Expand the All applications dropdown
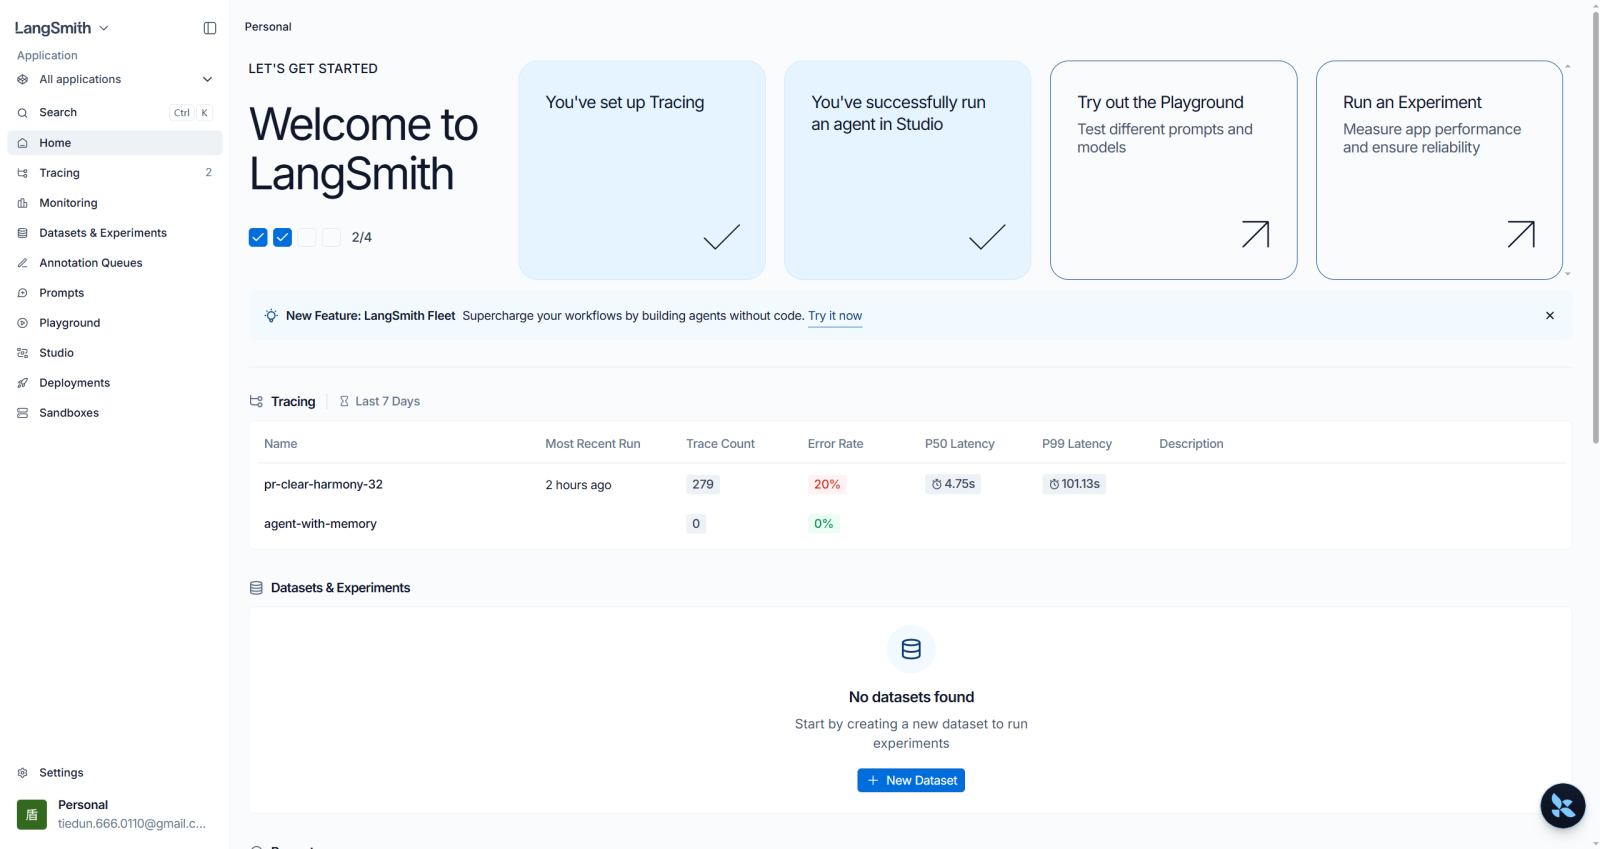1600x849 pixels. (x=207, y=79)
